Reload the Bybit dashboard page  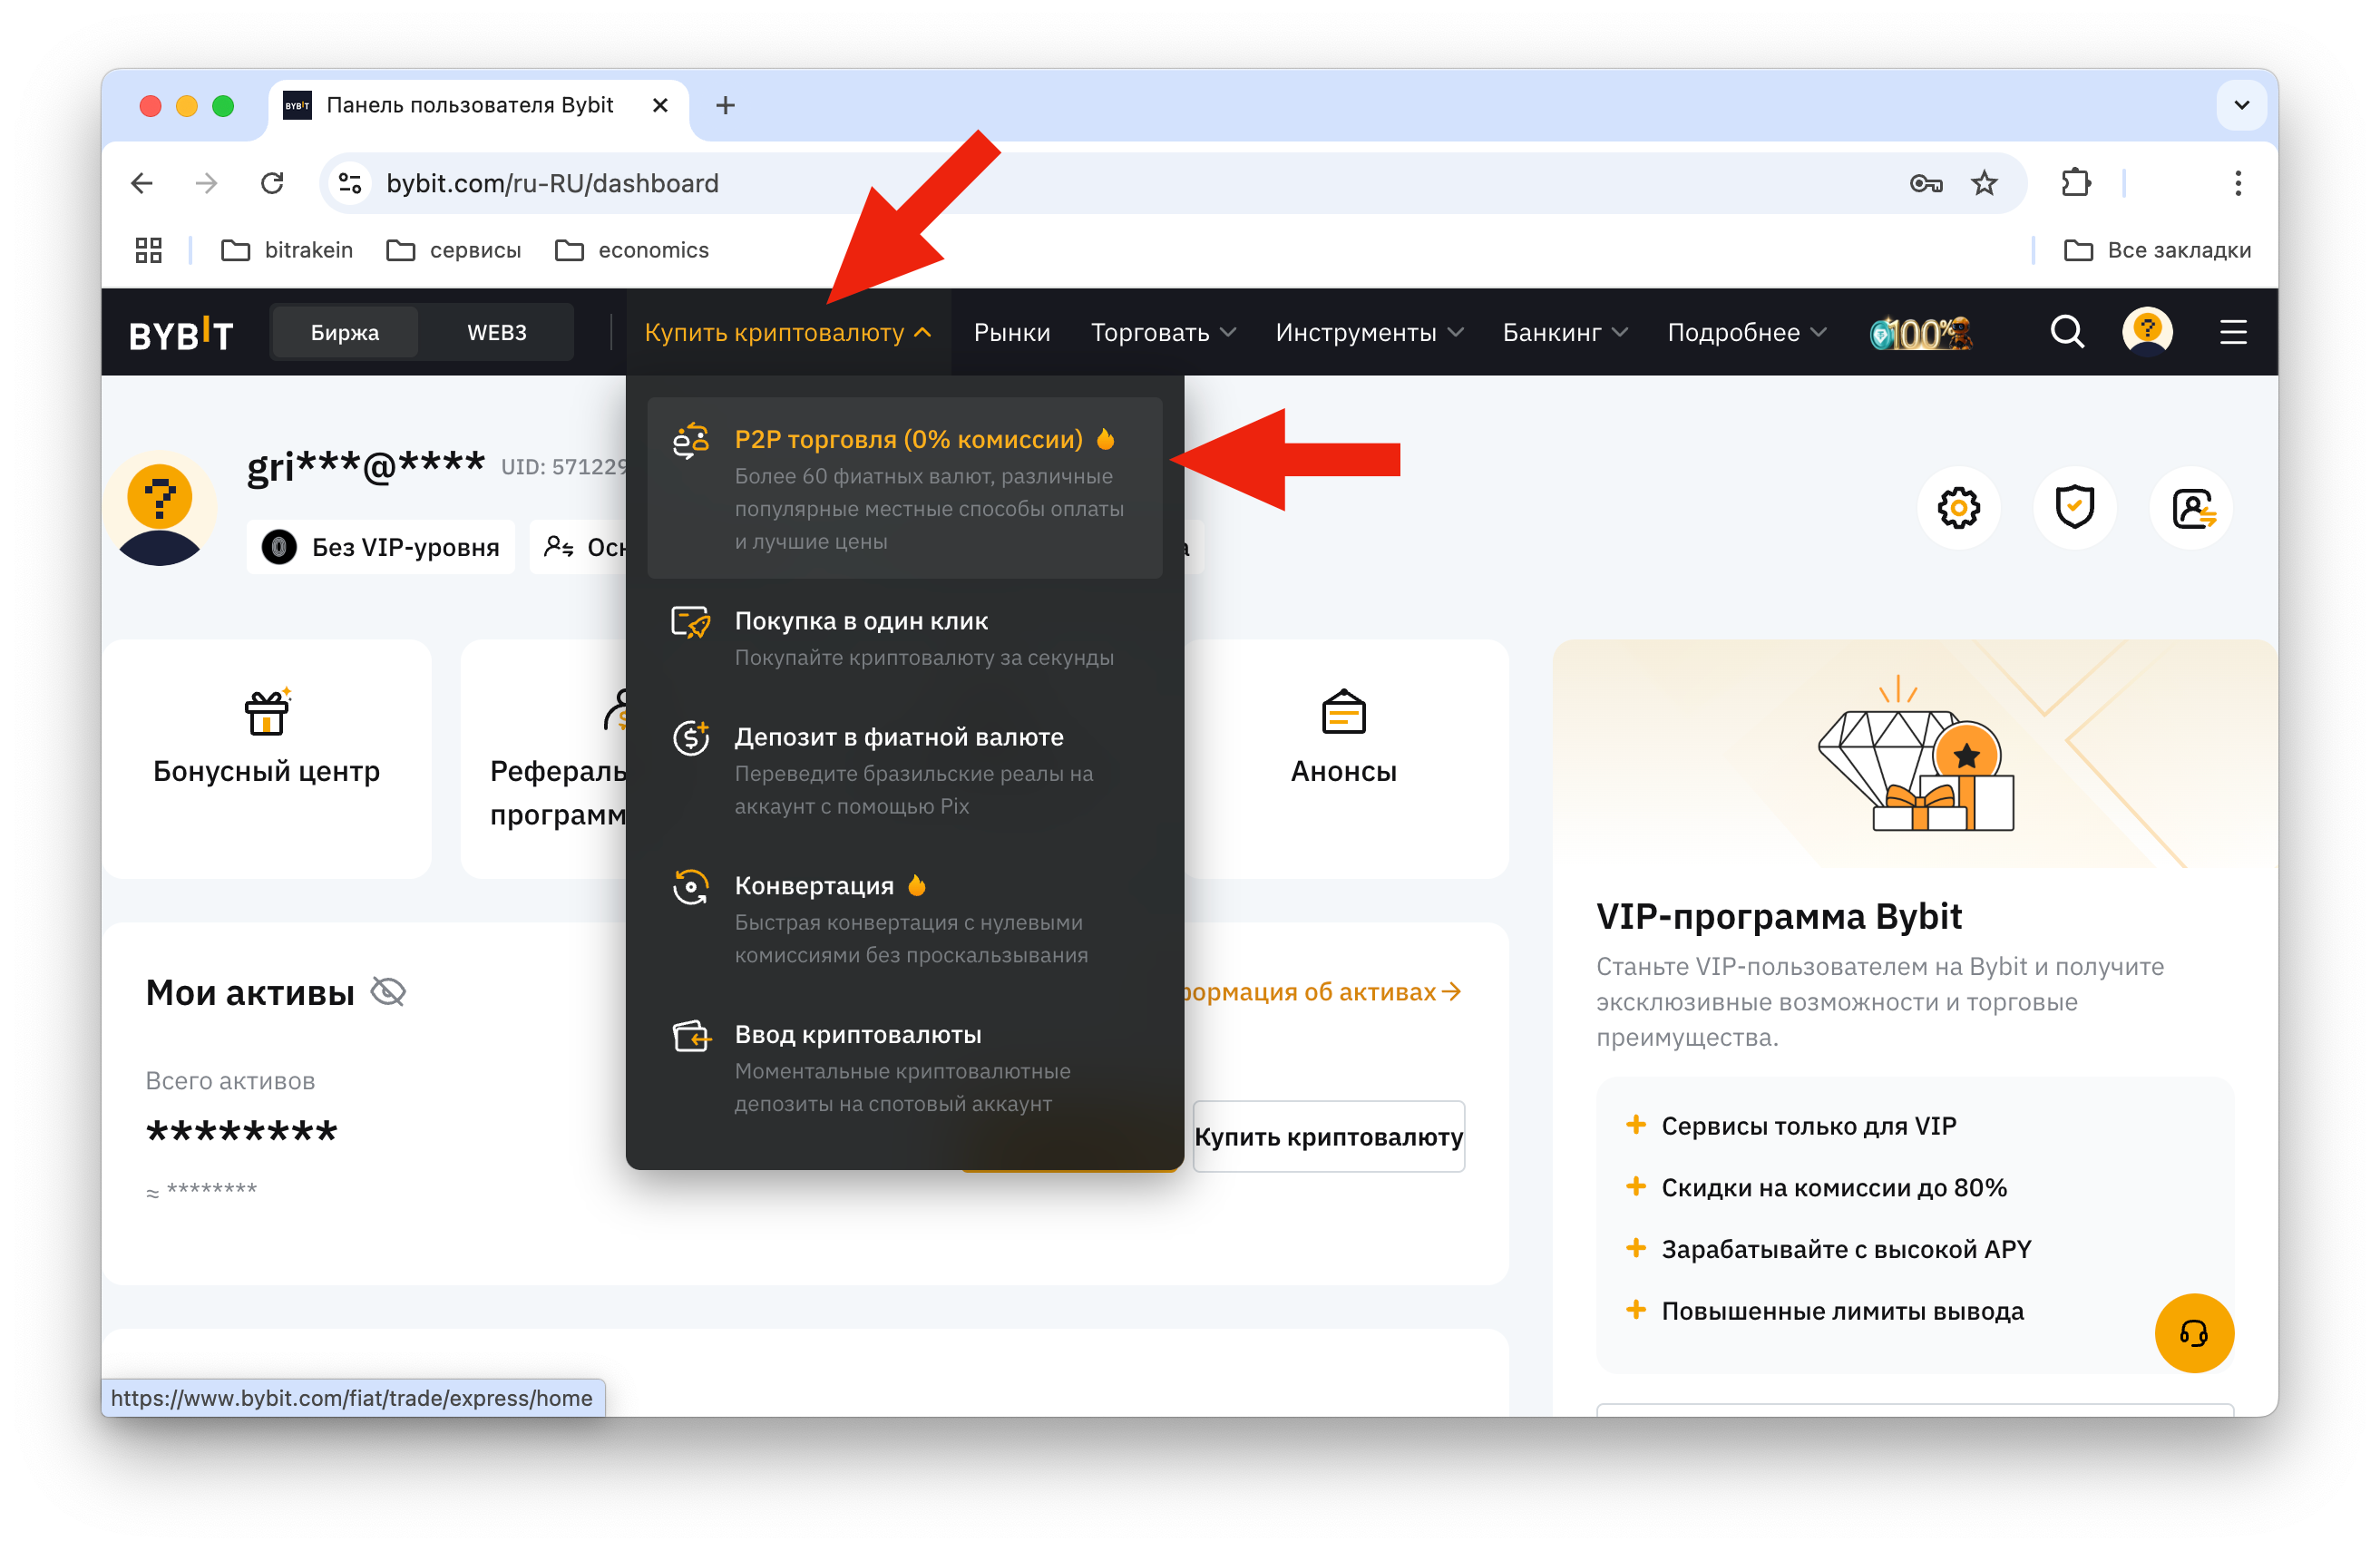(272, 183)
